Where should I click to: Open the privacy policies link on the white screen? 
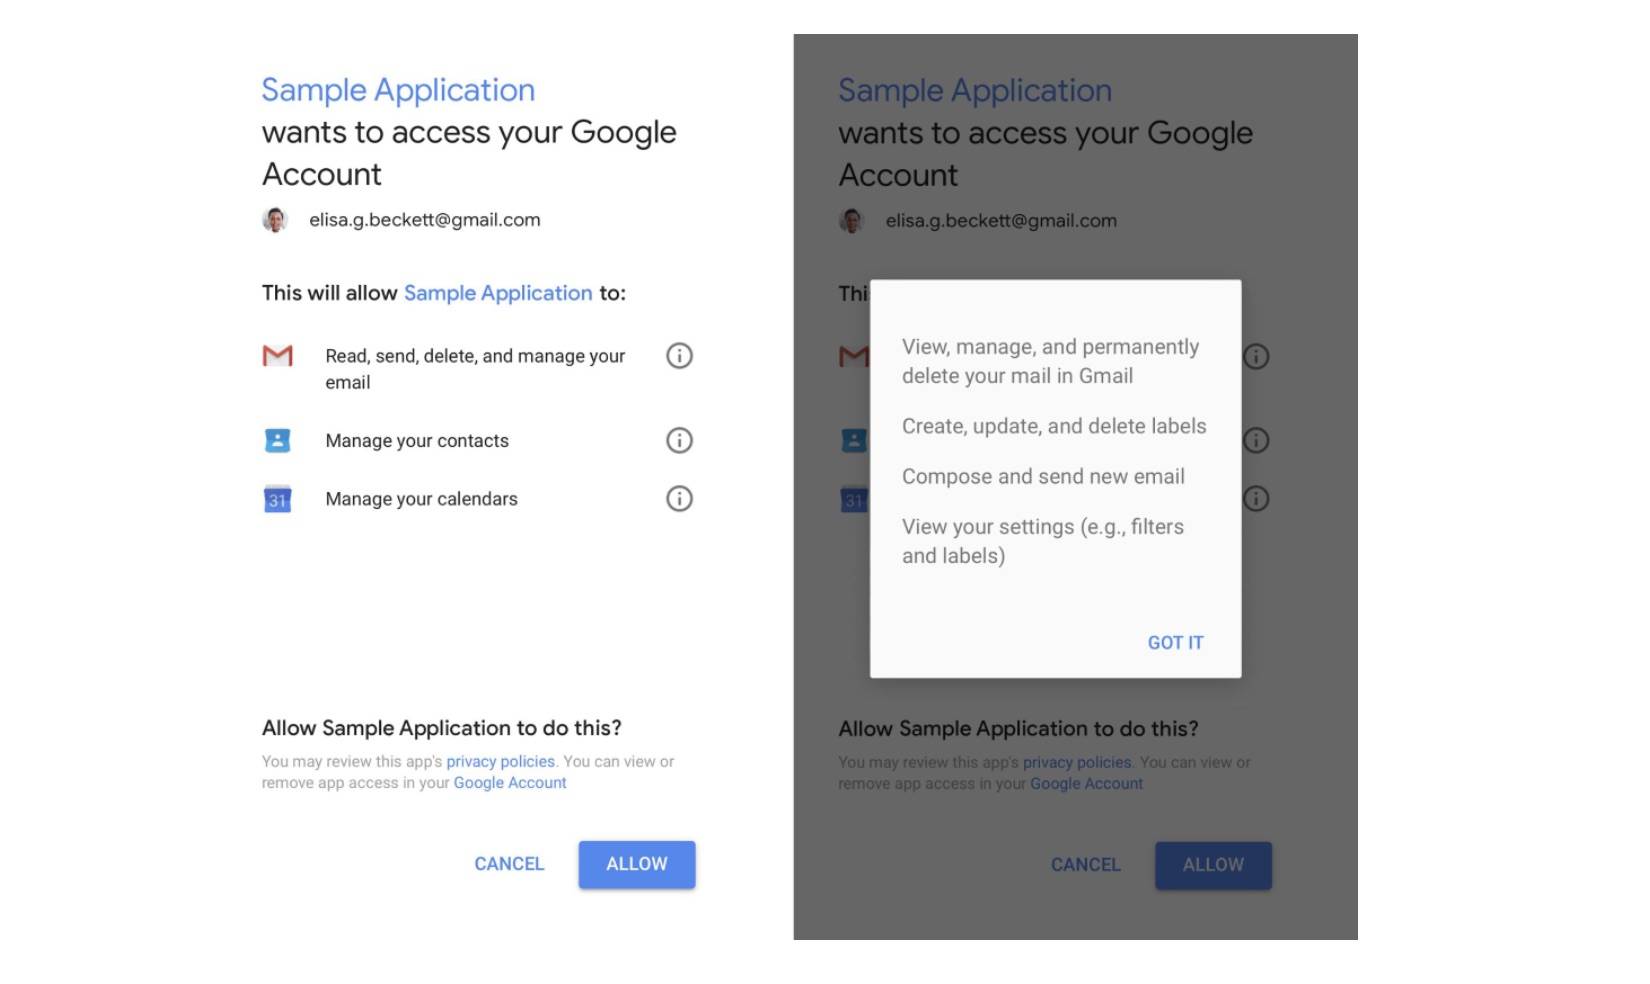pos(500,762)
